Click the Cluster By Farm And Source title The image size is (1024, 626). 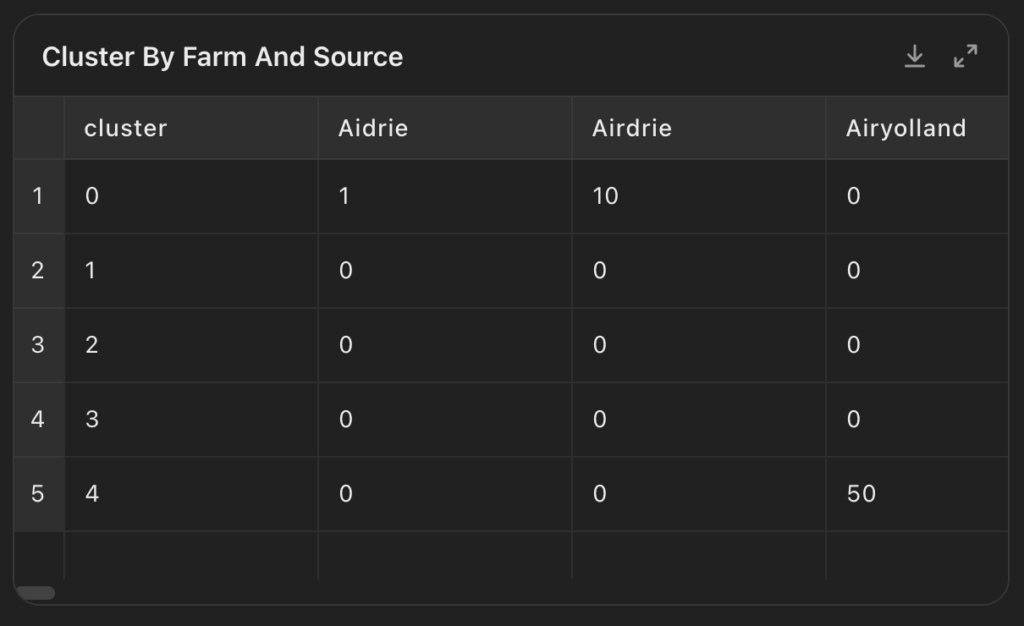(x=223, y=57)
